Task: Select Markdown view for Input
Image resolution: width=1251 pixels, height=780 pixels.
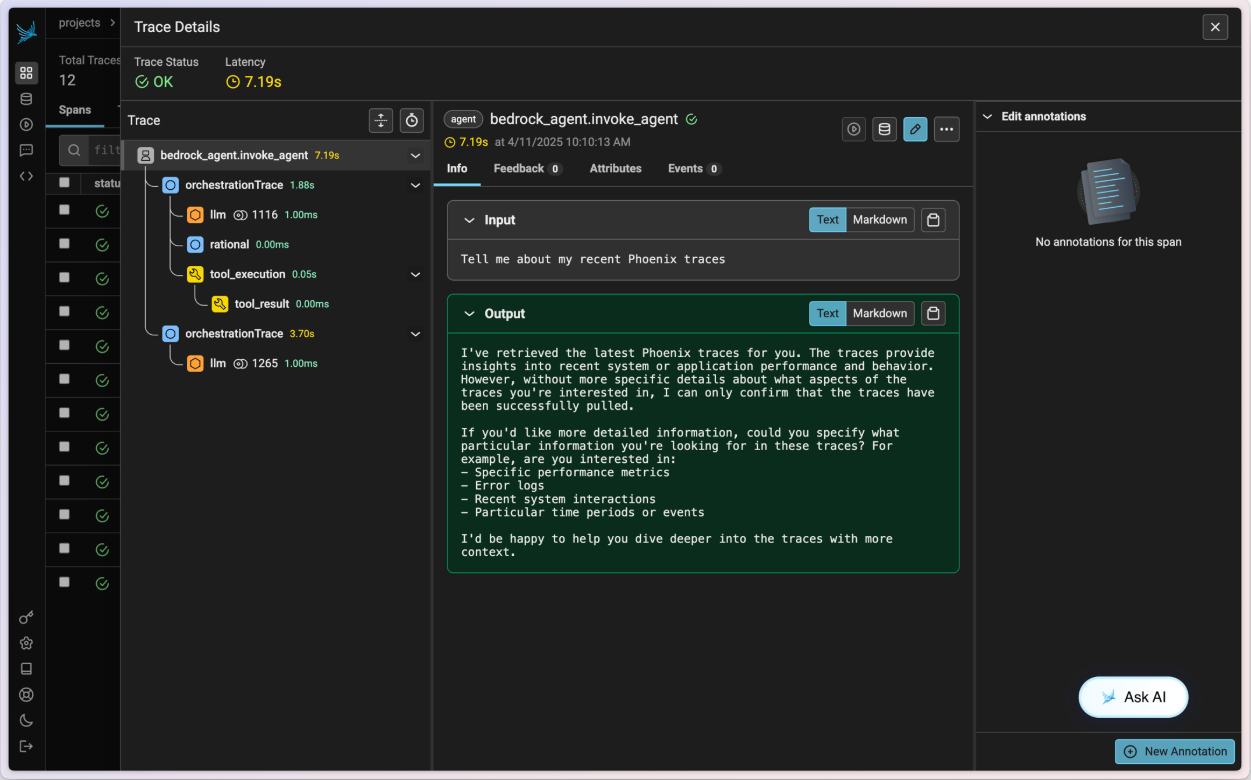Action: [x=880, y=220]
